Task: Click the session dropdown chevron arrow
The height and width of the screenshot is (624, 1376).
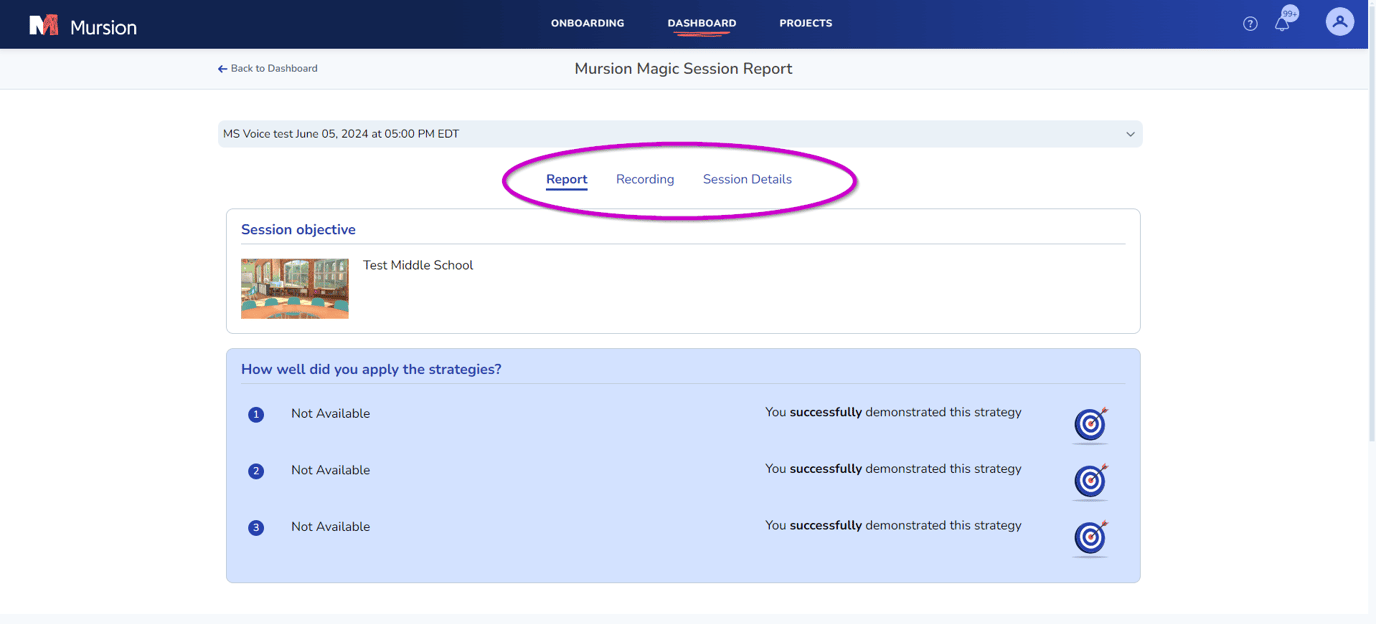Action: point(1130,134)
